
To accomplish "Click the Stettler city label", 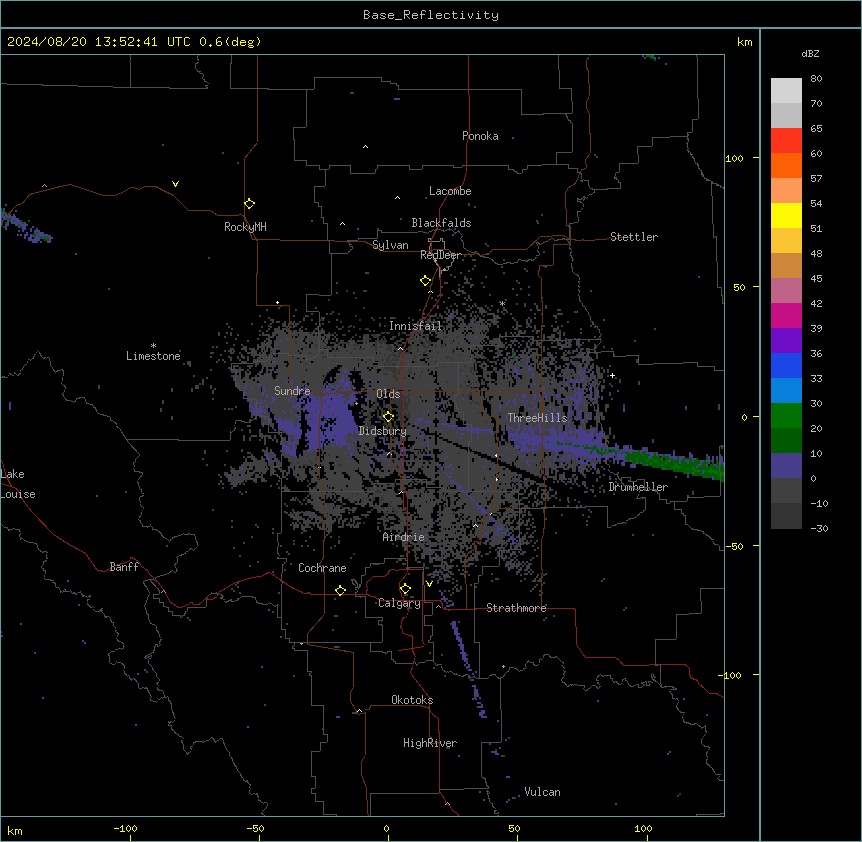I will click(x=634, y=237).
